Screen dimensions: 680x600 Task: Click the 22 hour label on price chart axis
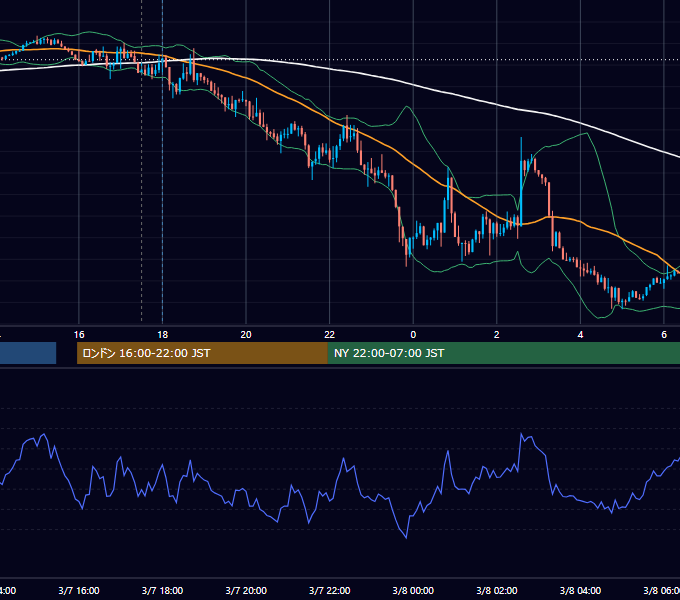[x=330, y=335]
